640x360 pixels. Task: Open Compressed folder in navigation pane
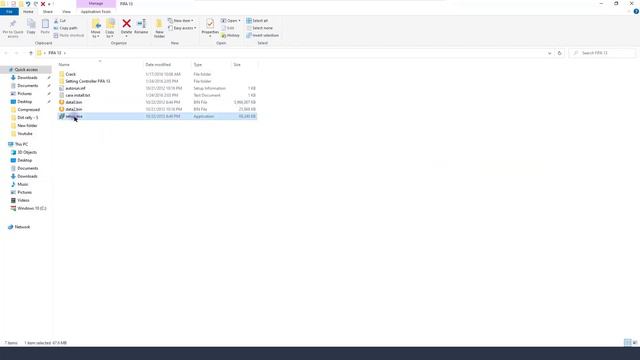(x=28, y=110)
